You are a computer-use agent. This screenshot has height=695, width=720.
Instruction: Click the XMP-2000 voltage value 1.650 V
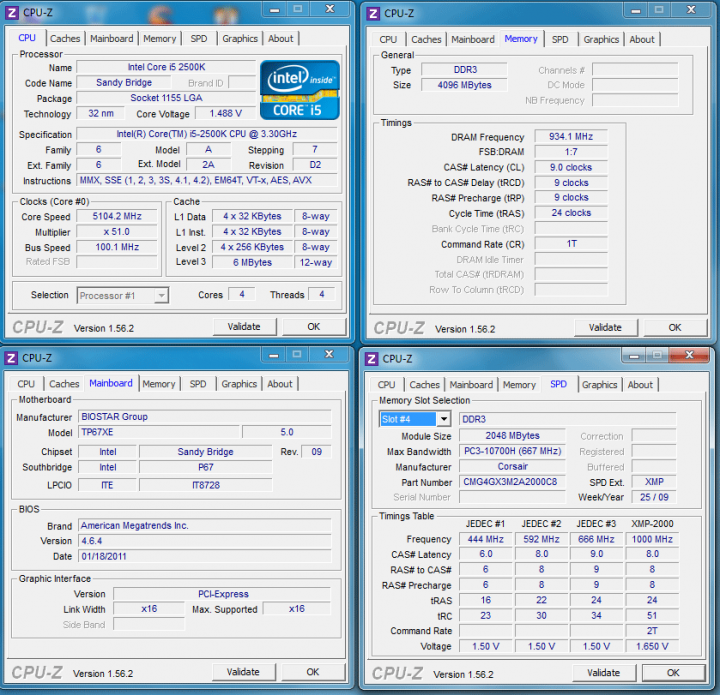pos(652,646)
